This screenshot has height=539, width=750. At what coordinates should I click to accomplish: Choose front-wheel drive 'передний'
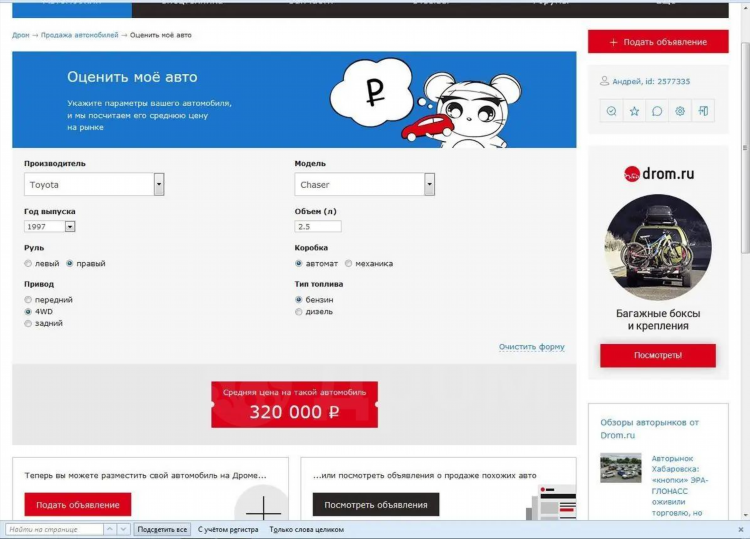[28, 300]
